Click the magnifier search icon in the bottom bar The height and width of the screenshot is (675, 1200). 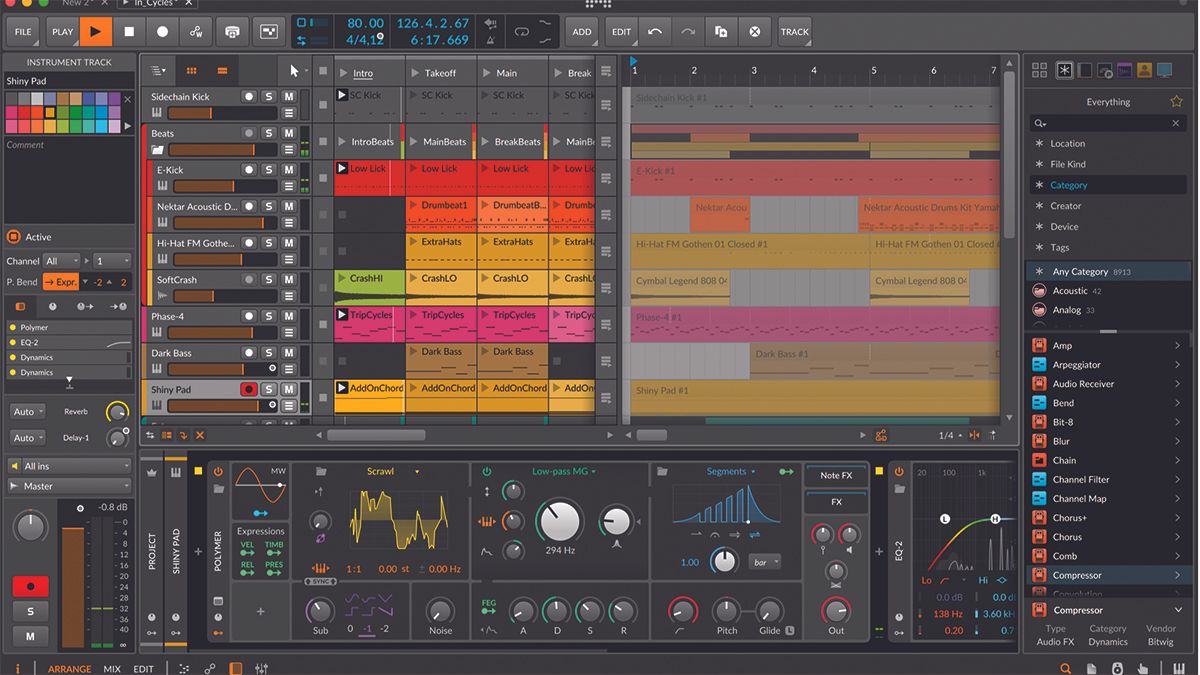click(x=1063, y=668)
